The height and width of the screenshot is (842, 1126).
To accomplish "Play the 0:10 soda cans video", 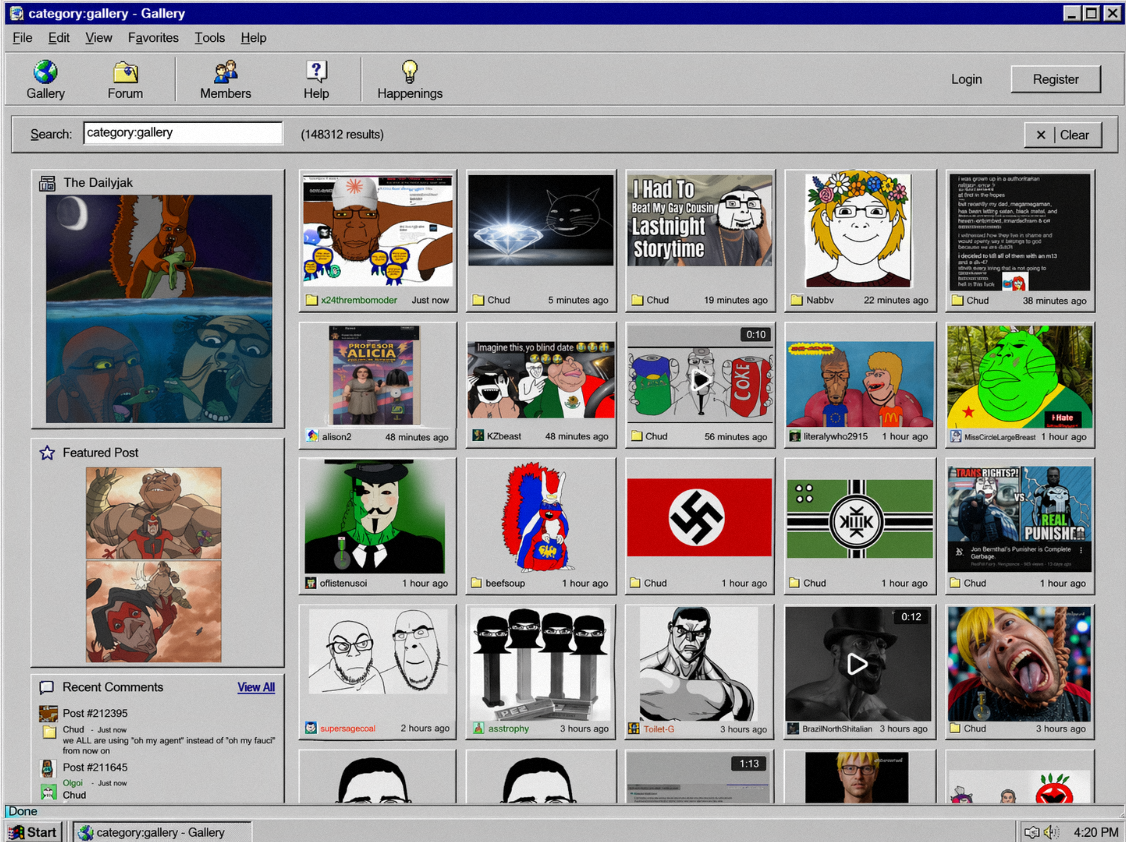I will click(700, 380).
